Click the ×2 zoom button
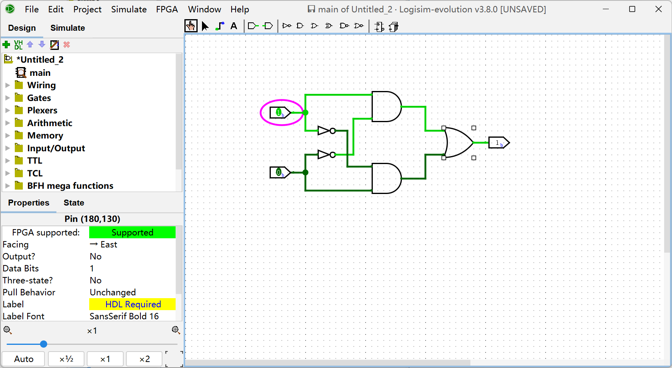This screenshot has height=368, width=672. click(144, 359)
